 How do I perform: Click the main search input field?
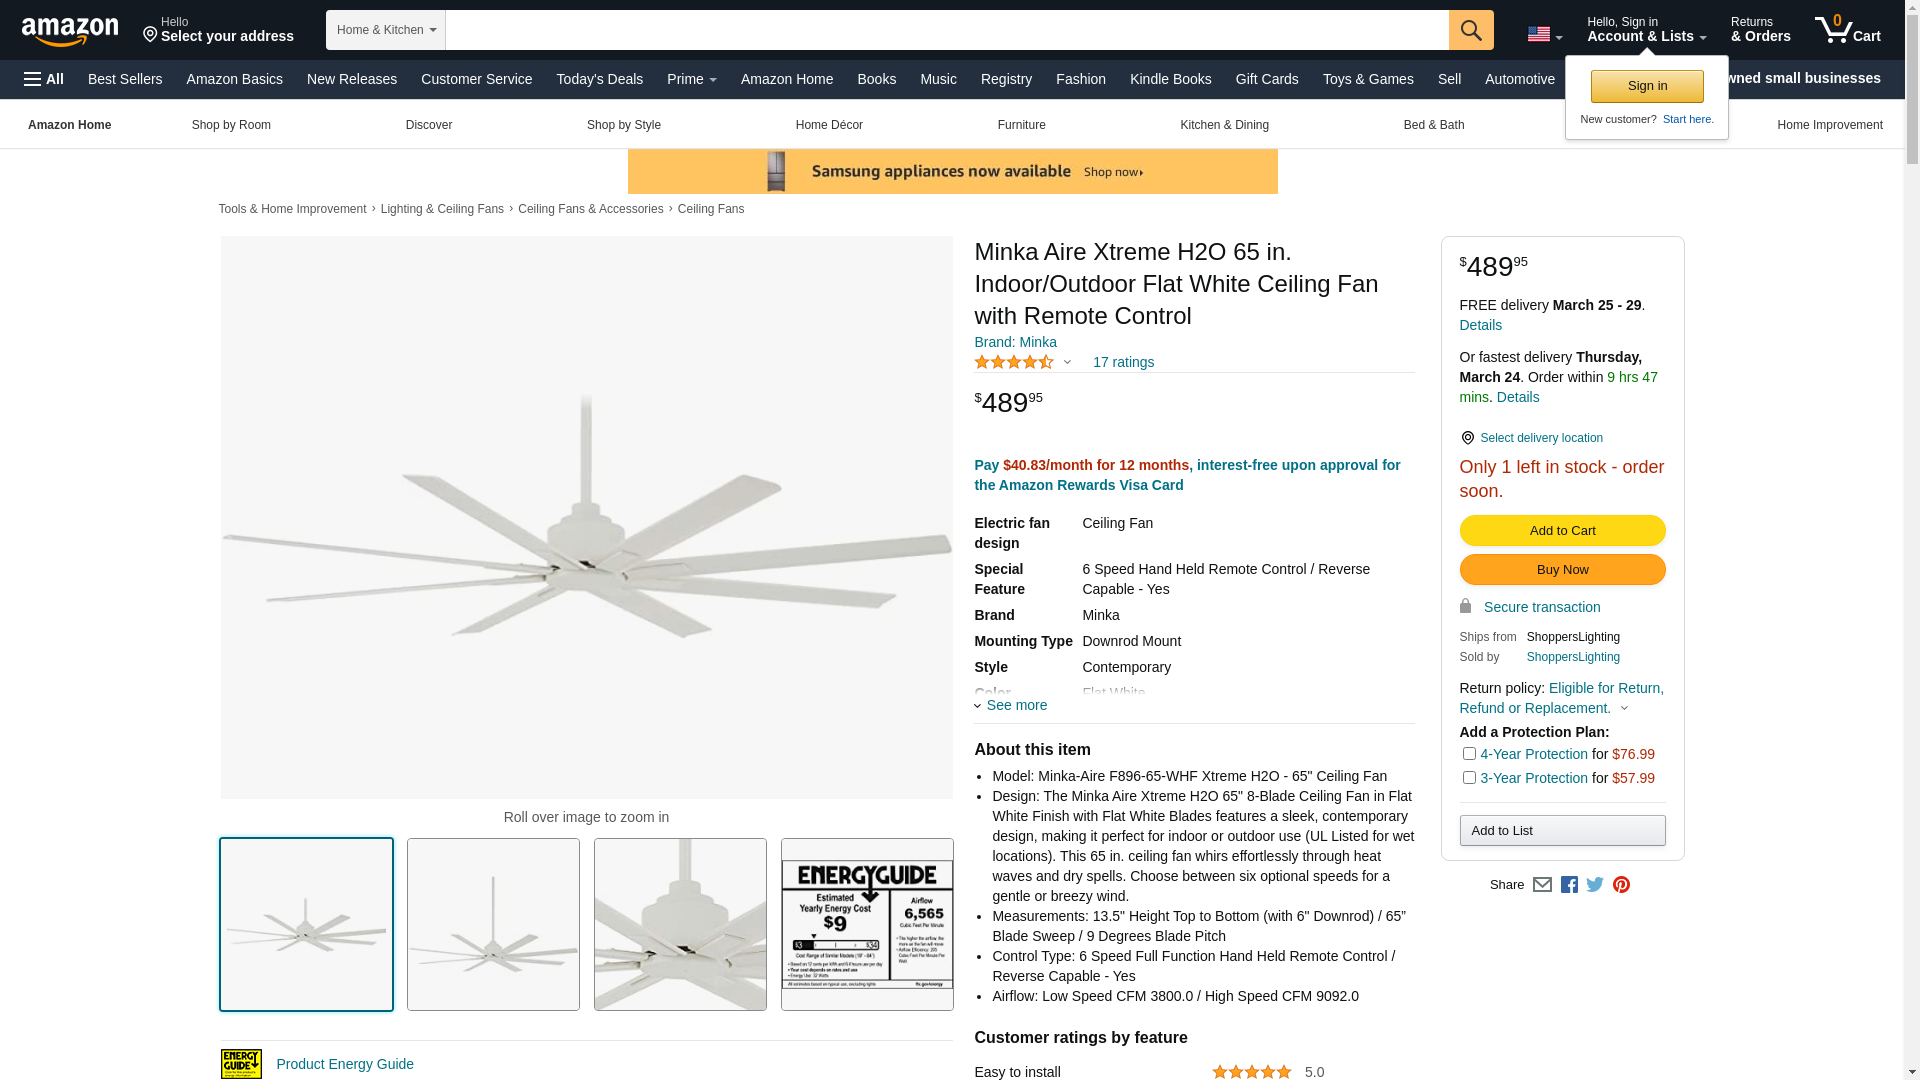tap(946, 30)
